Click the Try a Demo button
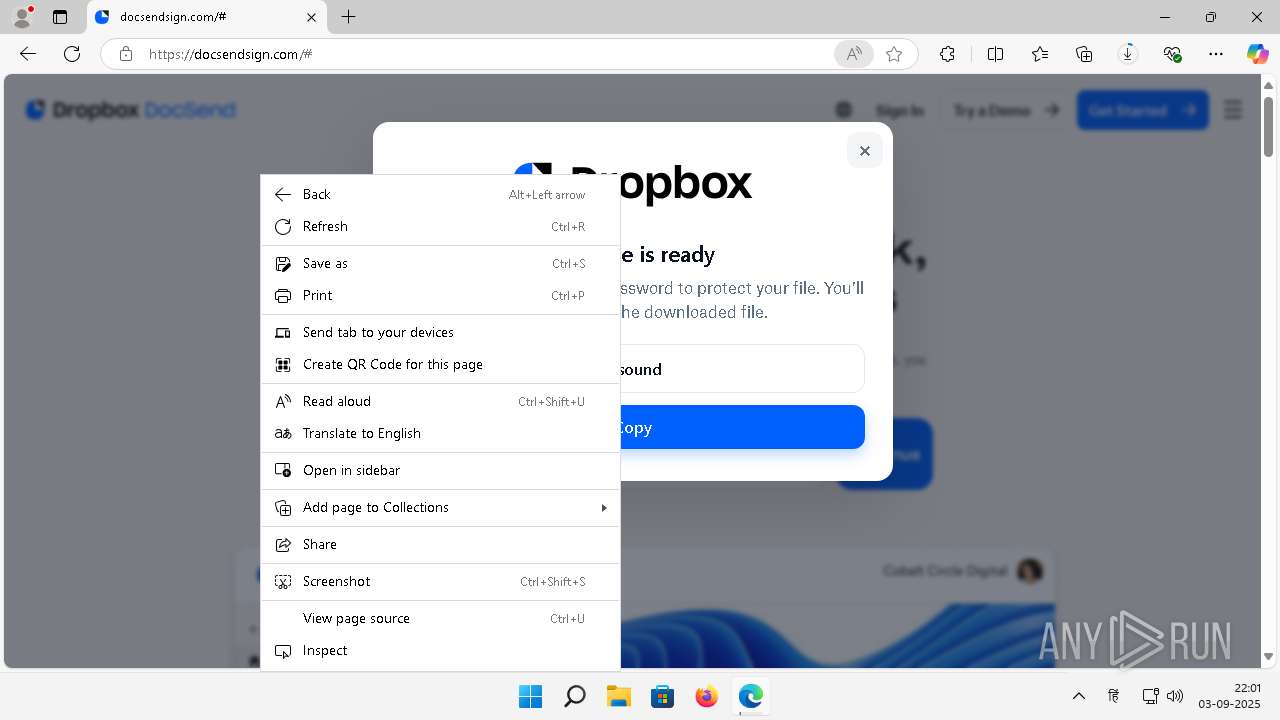Screen dimensions: 1280x720 tap(1005, 110)
